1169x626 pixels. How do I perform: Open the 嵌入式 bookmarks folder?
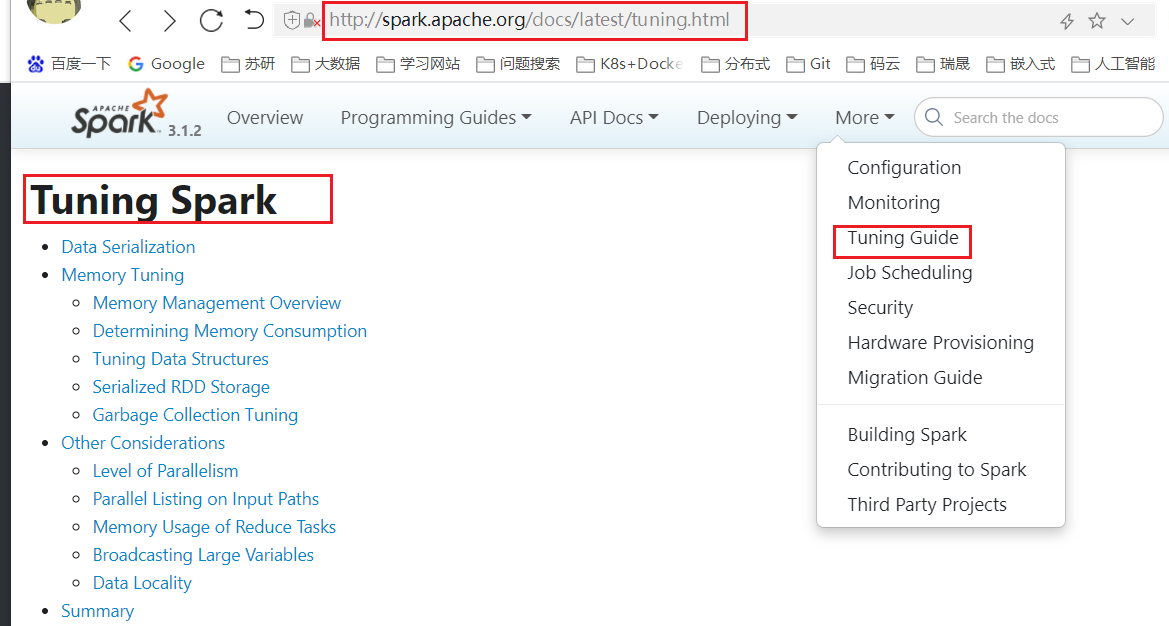point(1021,64)
